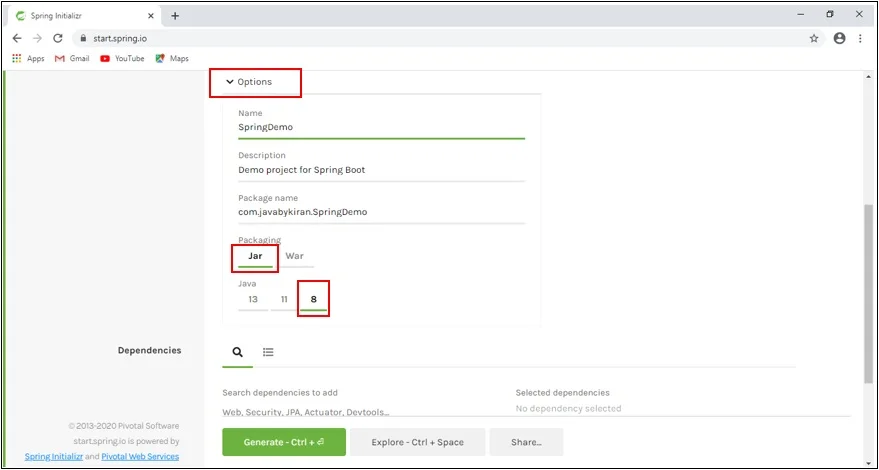Screen dimensions: 879x470
Task: Click the lock icon in address bar
Action: (84, 39)
